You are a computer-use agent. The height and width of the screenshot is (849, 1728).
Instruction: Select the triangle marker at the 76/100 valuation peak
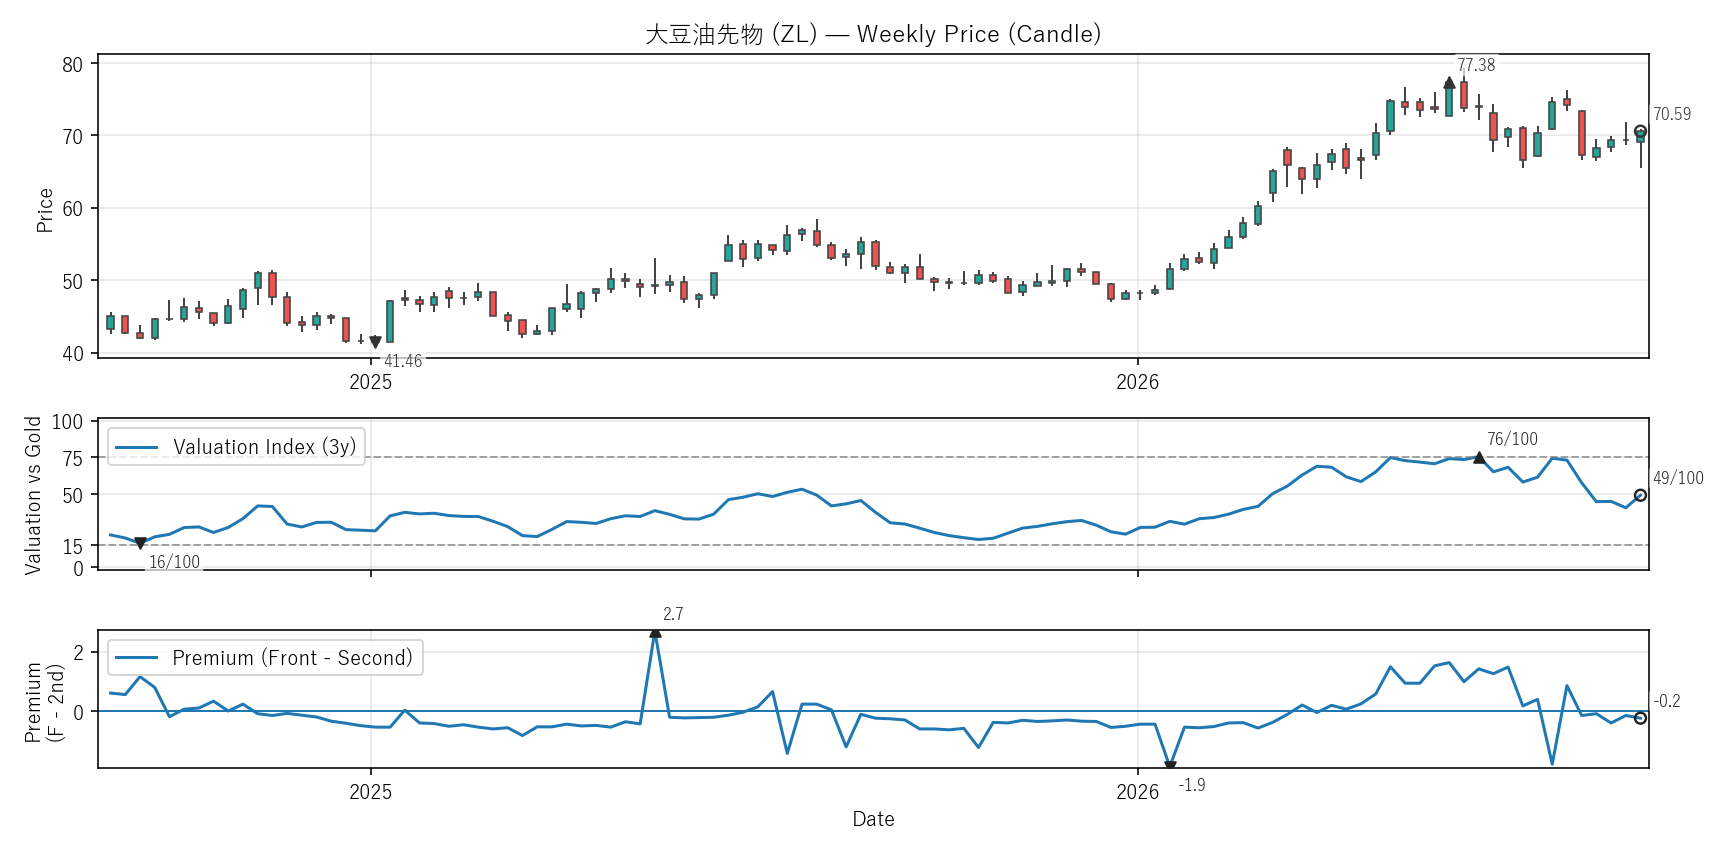[1479, 457]
